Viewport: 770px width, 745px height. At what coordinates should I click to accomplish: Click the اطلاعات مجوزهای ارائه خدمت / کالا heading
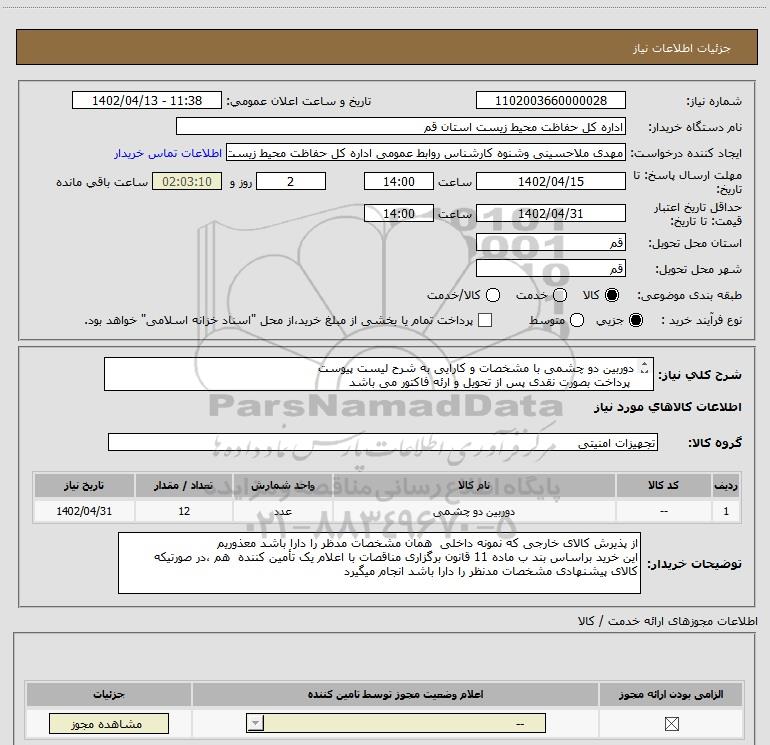tap(667, 621)
